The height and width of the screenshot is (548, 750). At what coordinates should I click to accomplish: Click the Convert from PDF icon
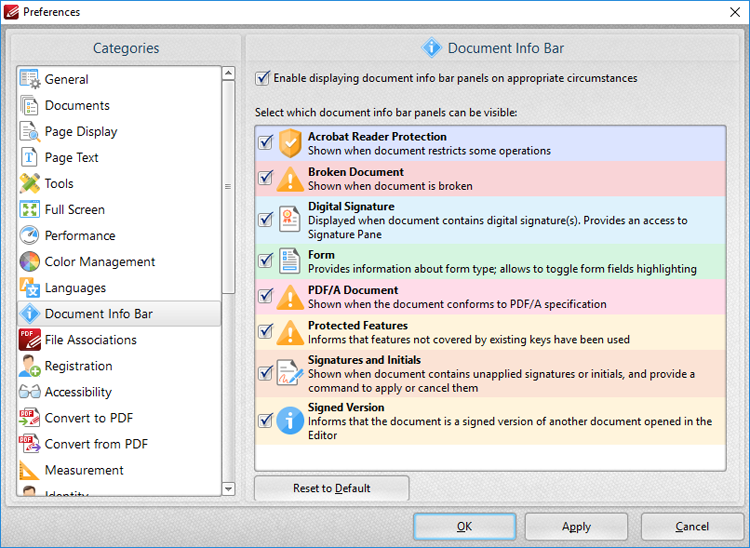point(30,444)
